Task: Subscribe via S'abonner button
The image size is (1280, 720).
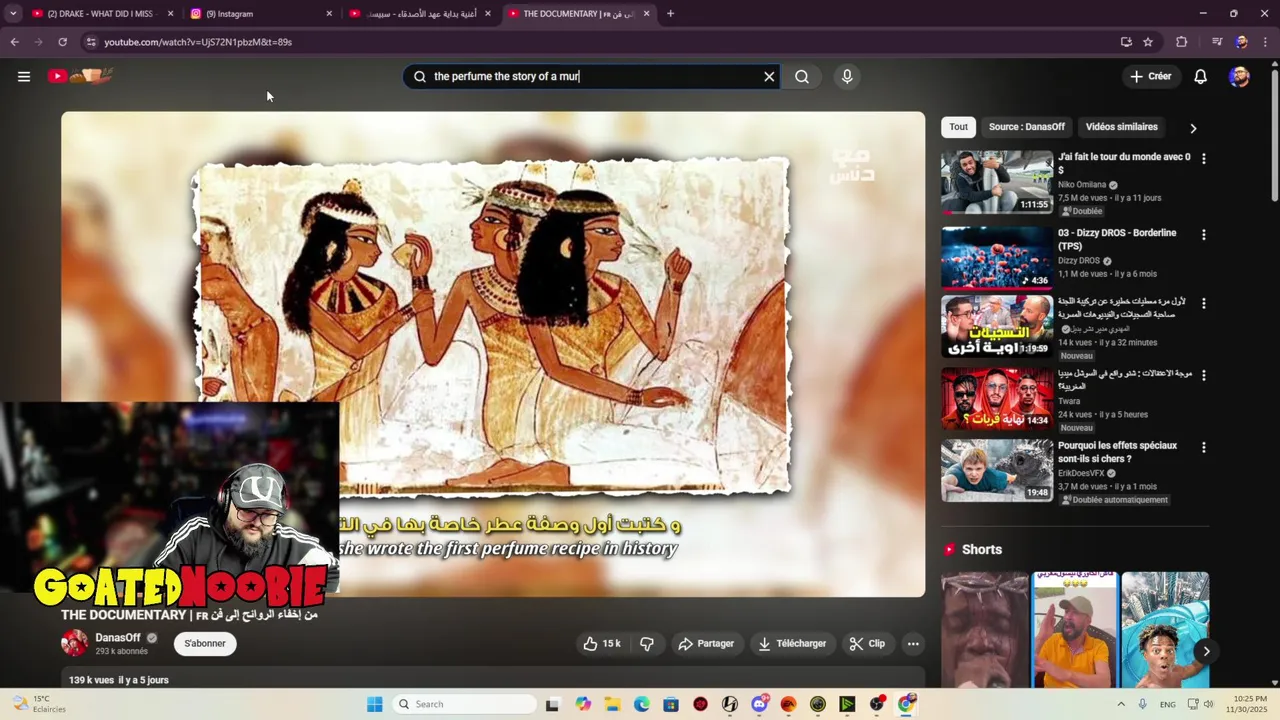Action: click(205, 643)
